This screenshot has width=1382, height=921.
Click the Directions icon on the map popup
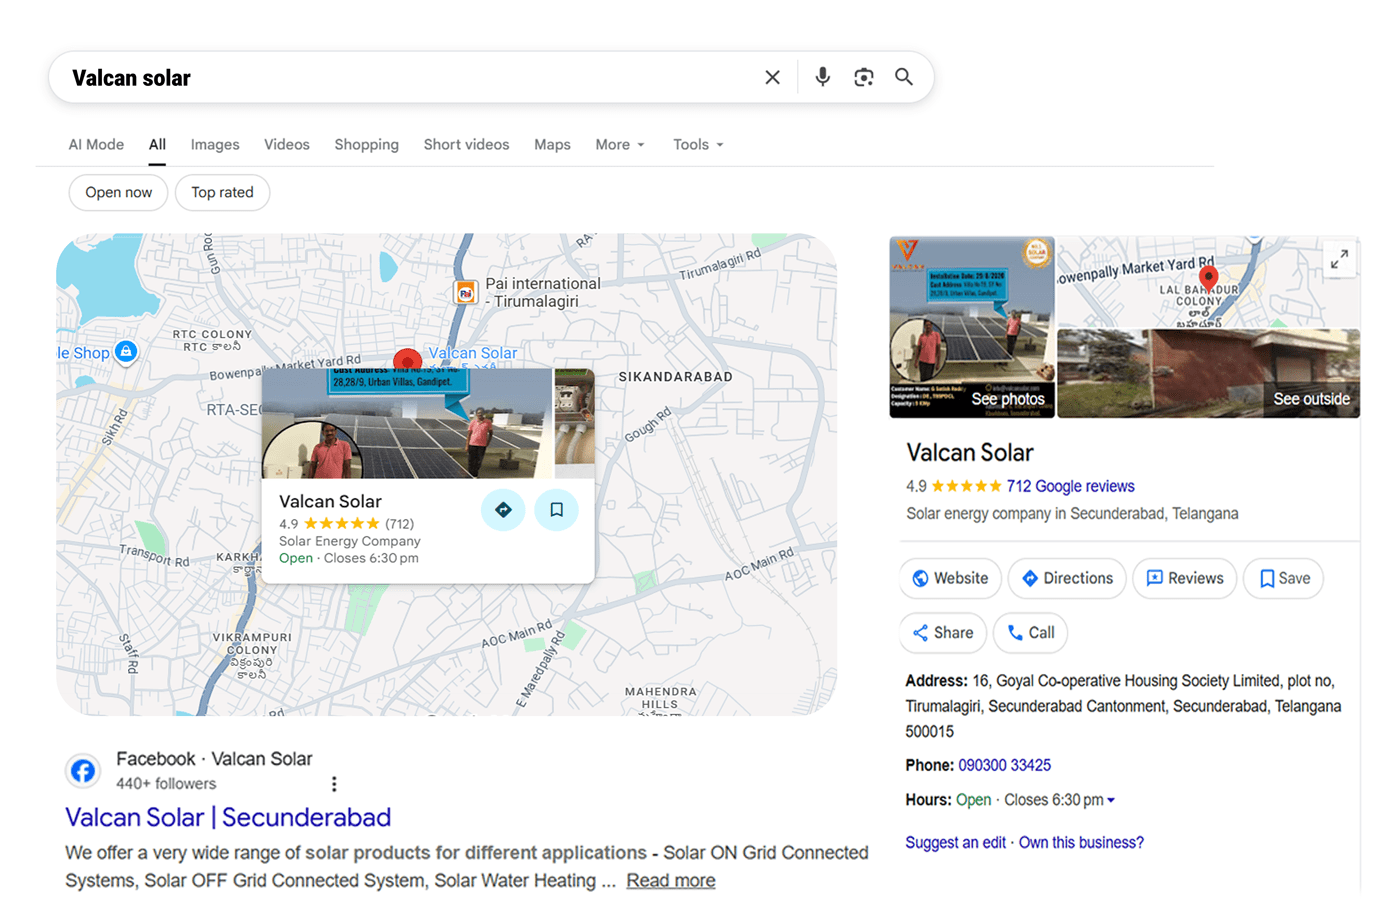[x=503, y=510]
